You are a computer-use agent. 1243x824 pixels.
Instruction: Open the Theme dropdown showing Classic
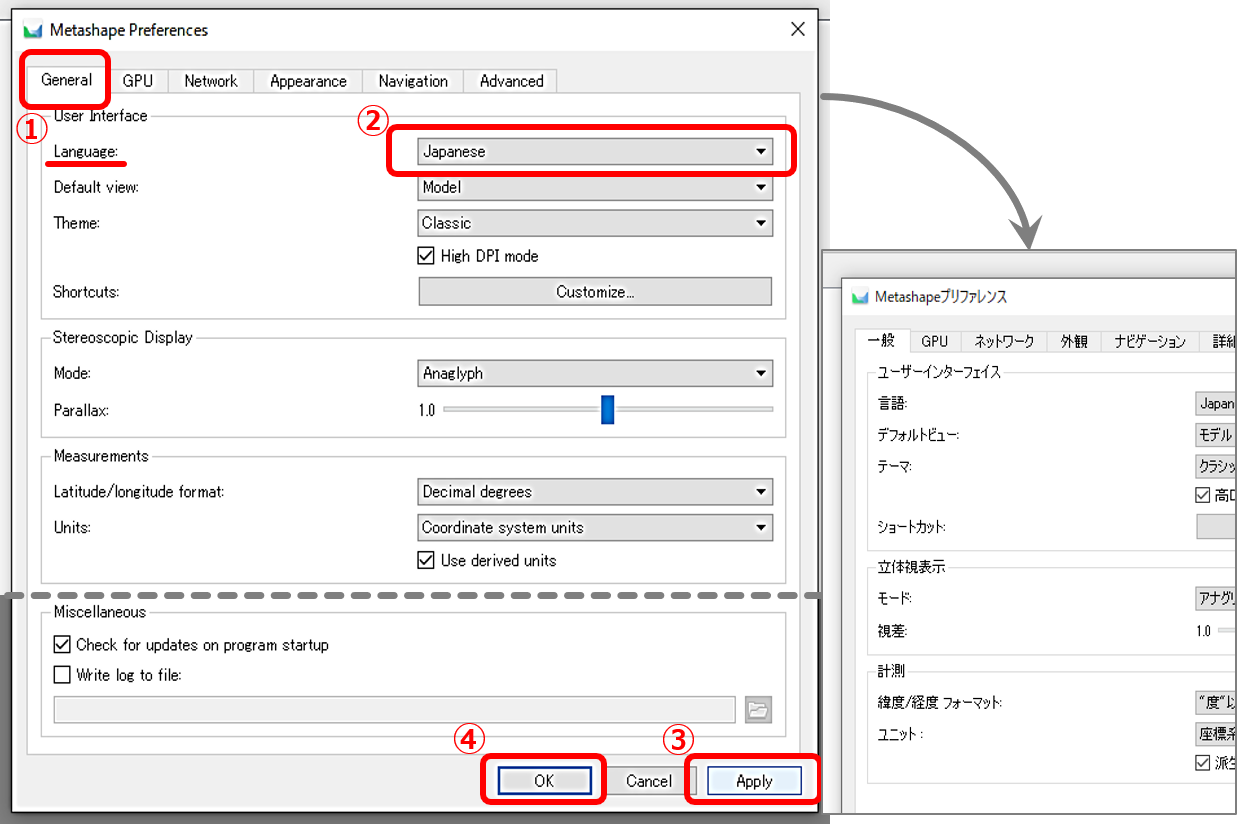tap(595, 223)
